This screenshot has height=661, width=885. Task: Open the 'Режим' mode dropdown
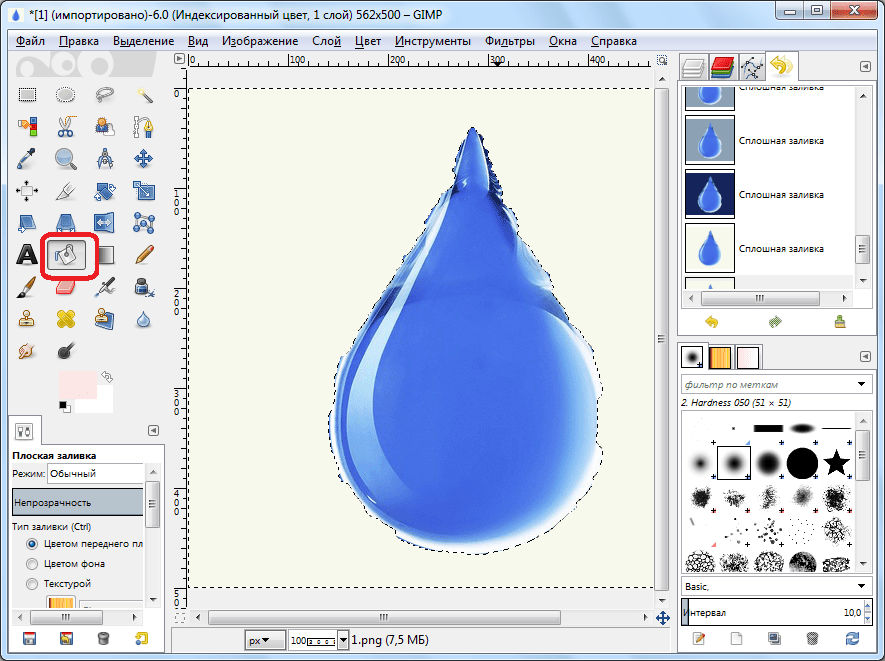[x=95, y=473]
